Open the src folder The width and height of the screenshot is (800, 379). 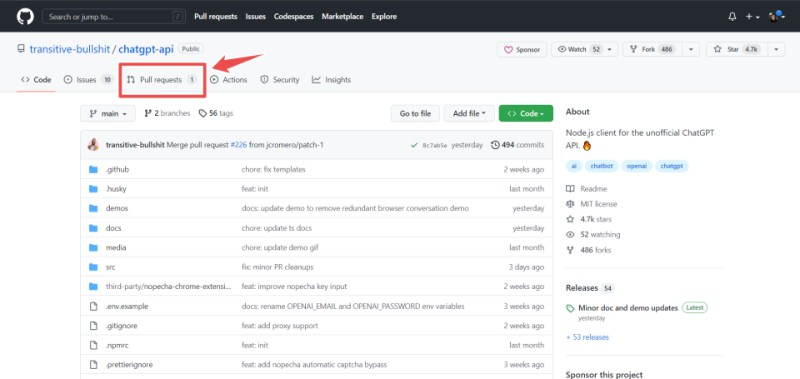[110, 267]
